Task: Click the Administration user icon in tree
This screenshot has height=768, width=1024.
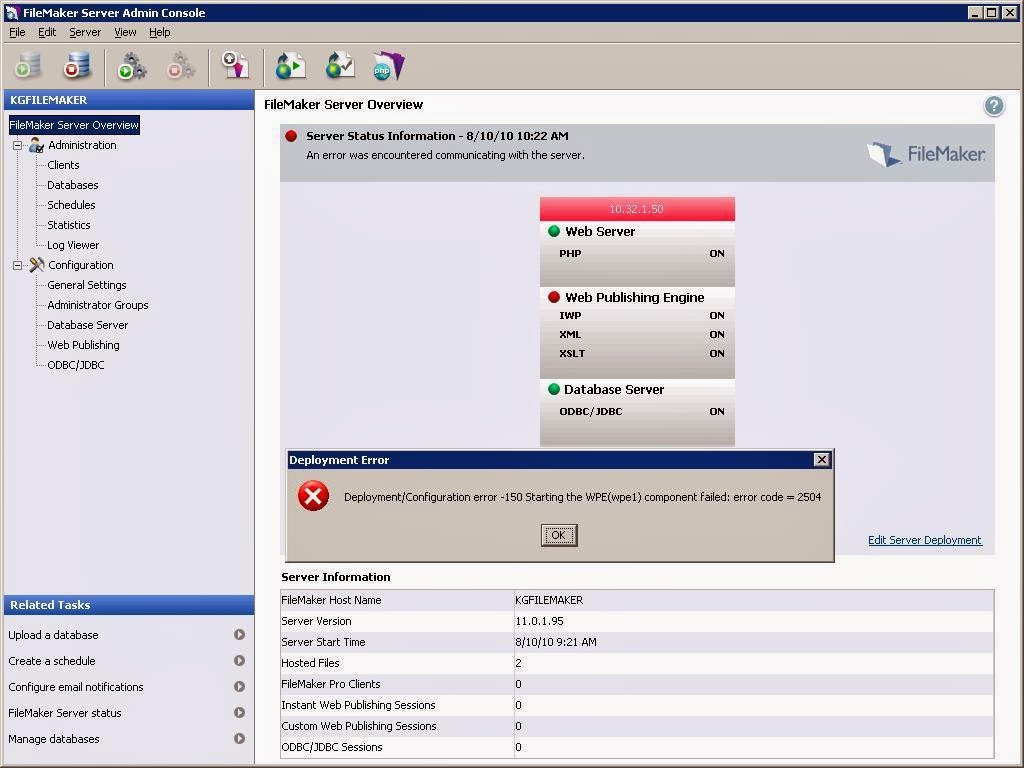Action: 37,145
